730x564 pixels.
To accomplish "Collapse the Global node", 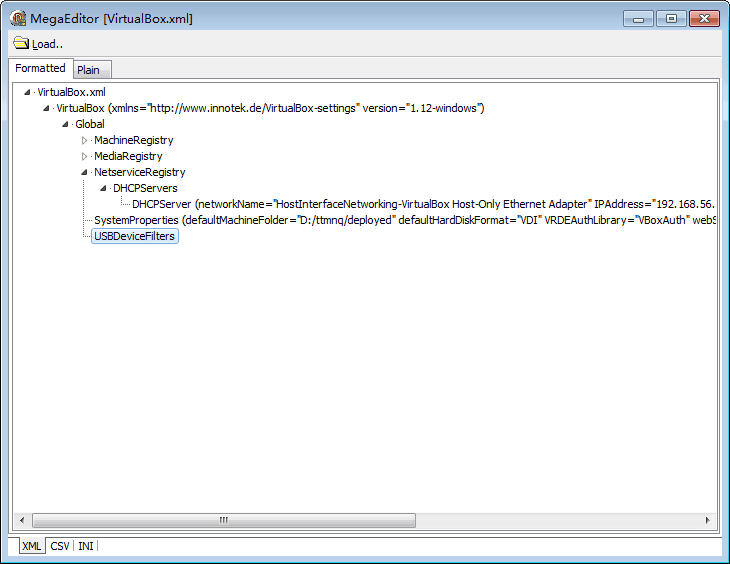I will [65, 124].
